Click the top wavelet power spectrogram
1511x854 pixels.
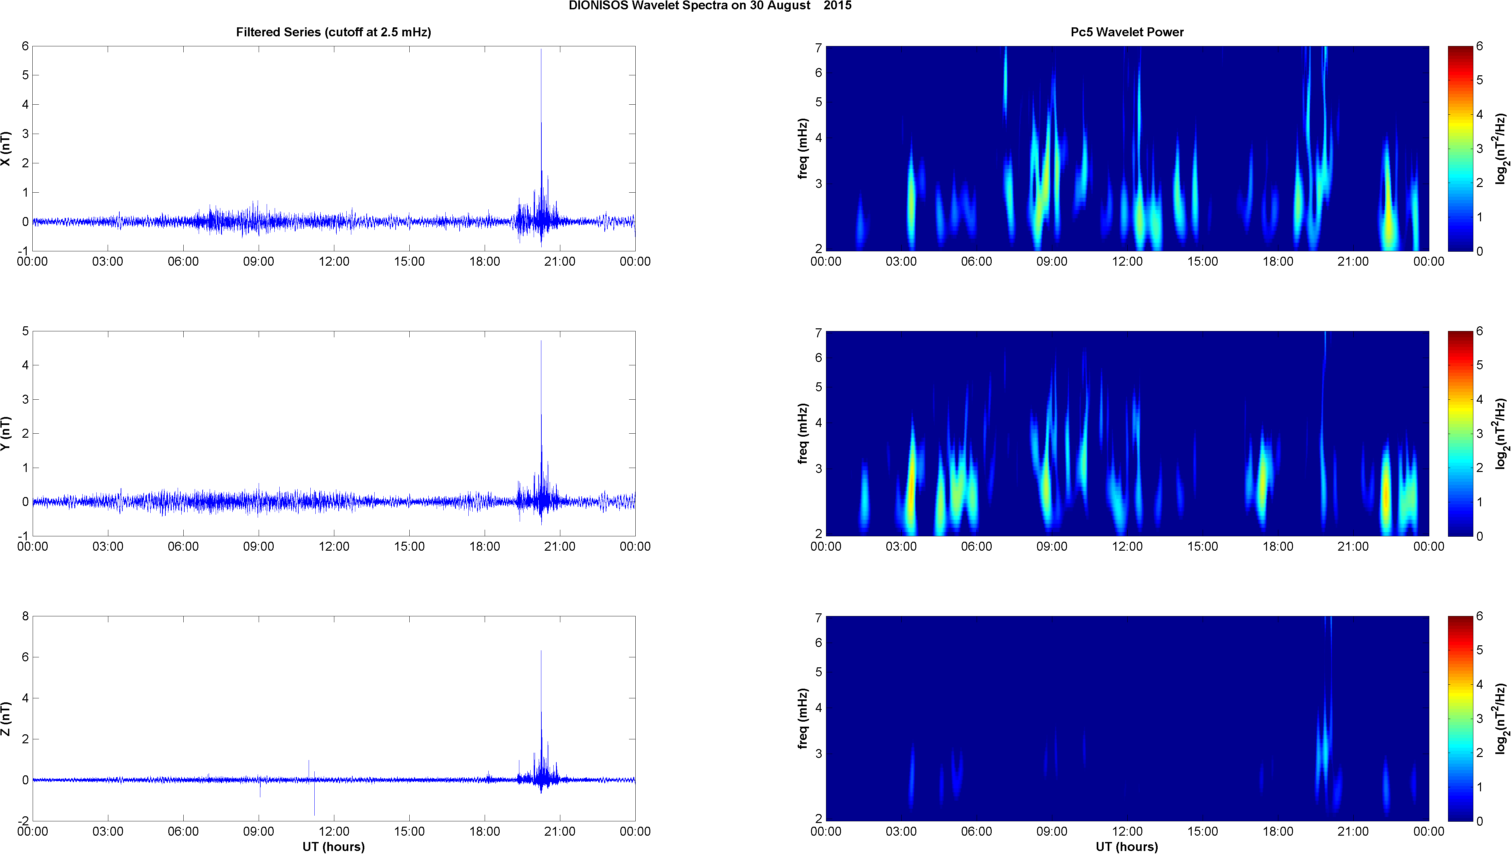[1127, 149]
